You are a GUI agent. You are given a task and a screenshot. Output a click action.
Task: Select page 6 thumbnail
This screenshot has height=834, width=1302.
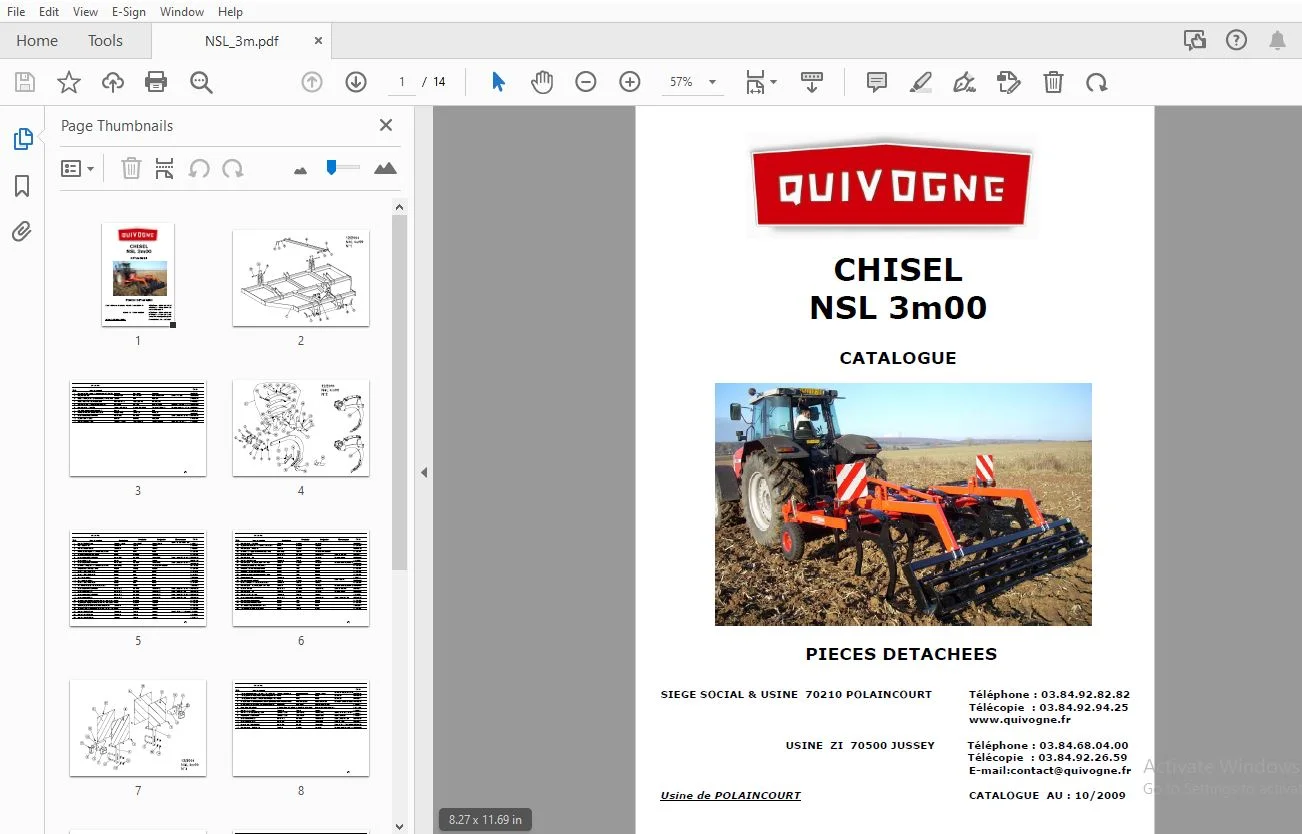tap(301, 578)
